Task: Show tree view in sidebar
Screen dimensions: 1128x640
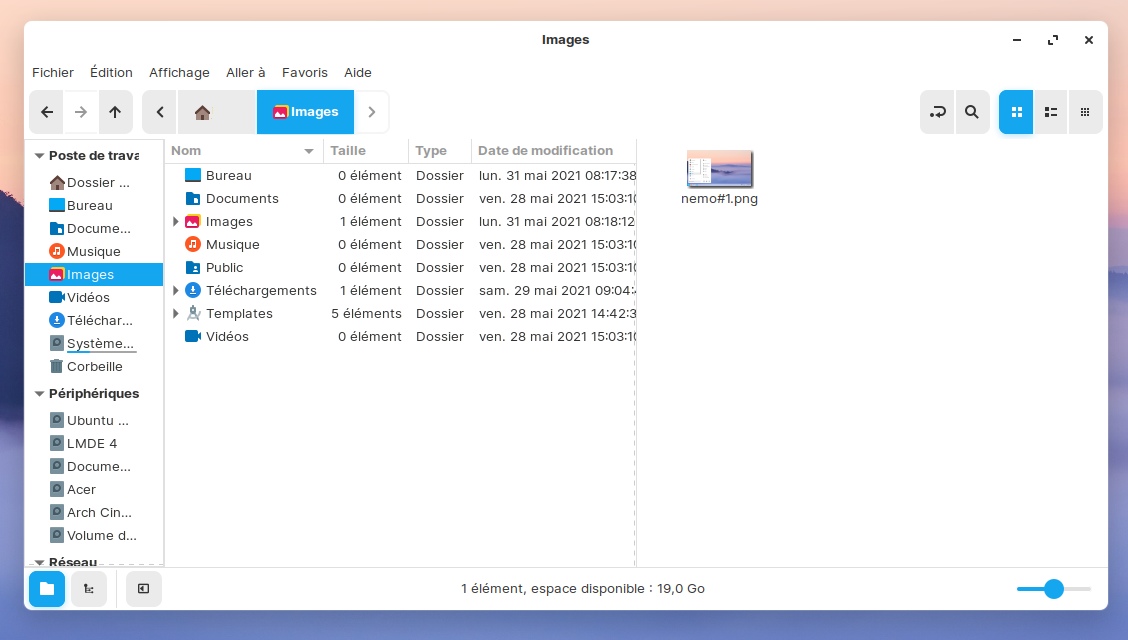Action: click(x=89, y=589)
